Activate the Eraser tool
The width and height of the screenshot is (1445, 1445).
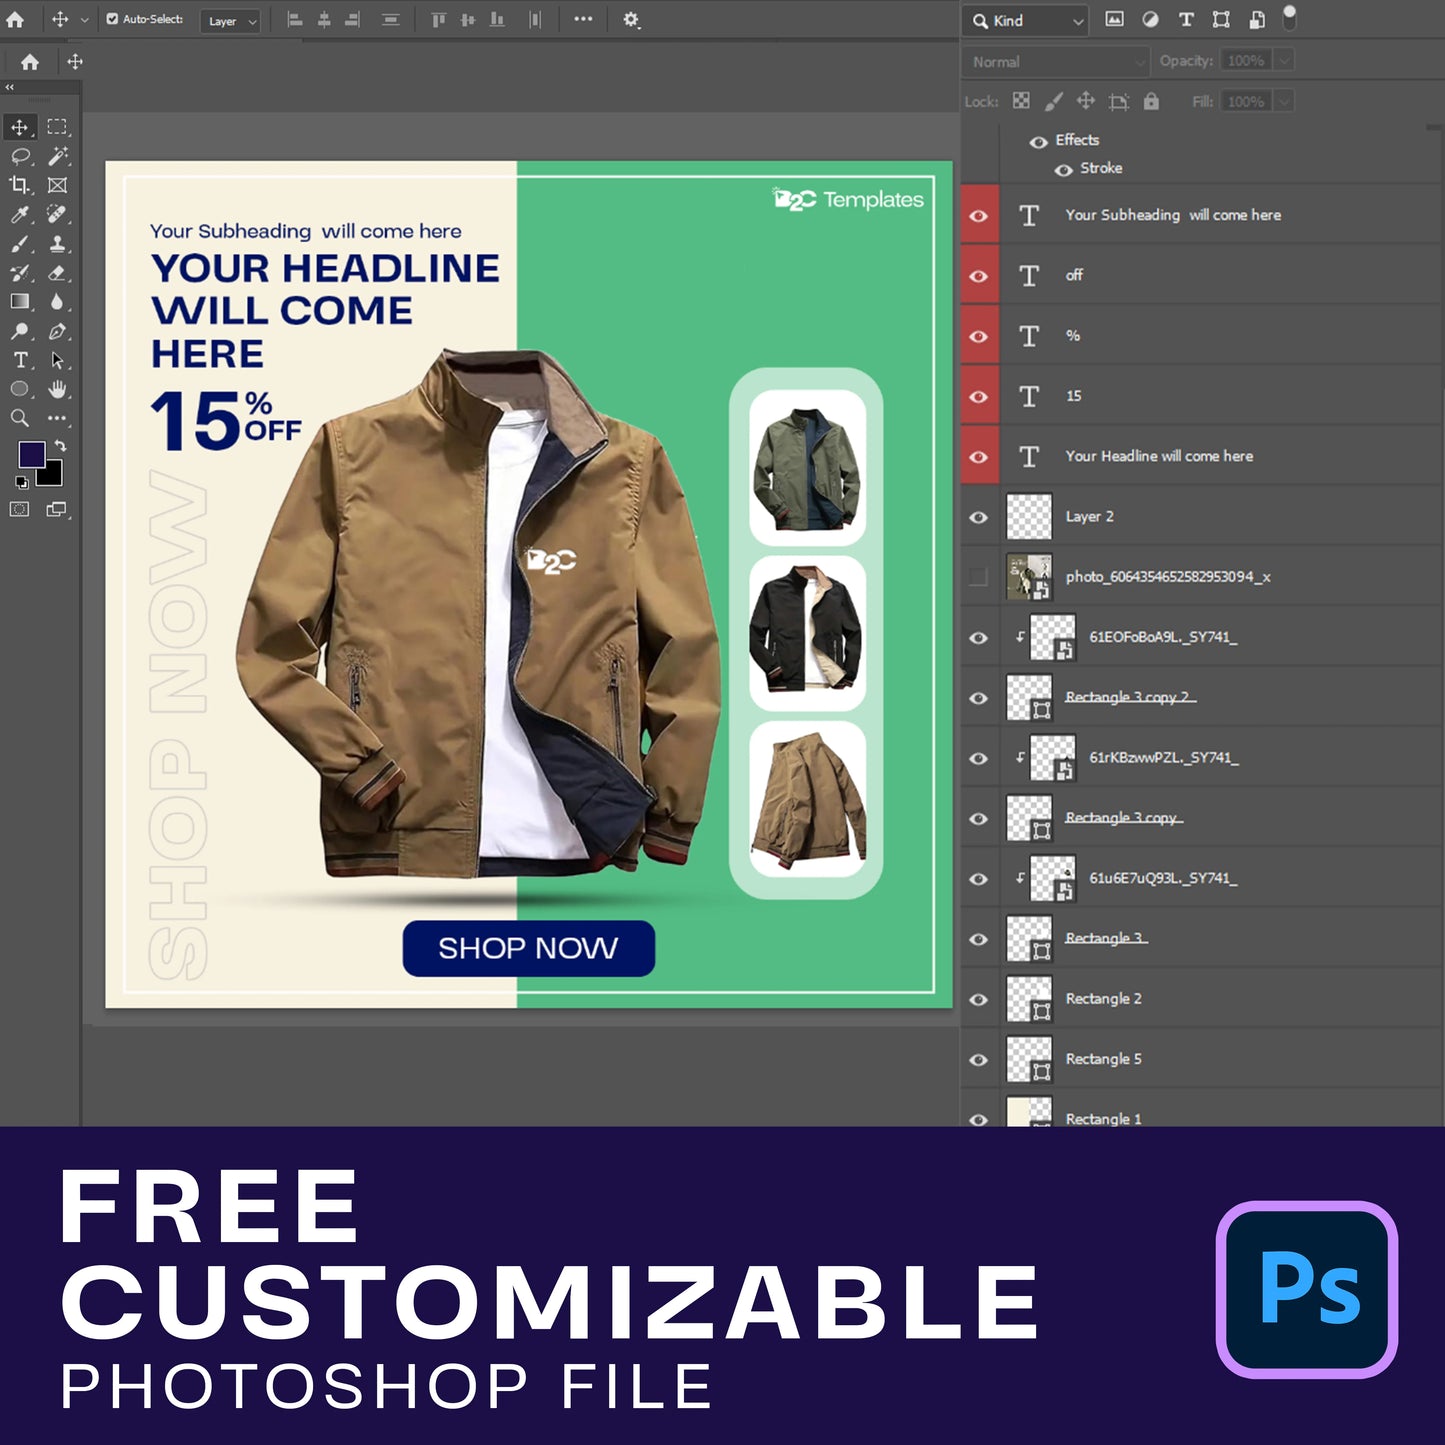click(58, 273)
